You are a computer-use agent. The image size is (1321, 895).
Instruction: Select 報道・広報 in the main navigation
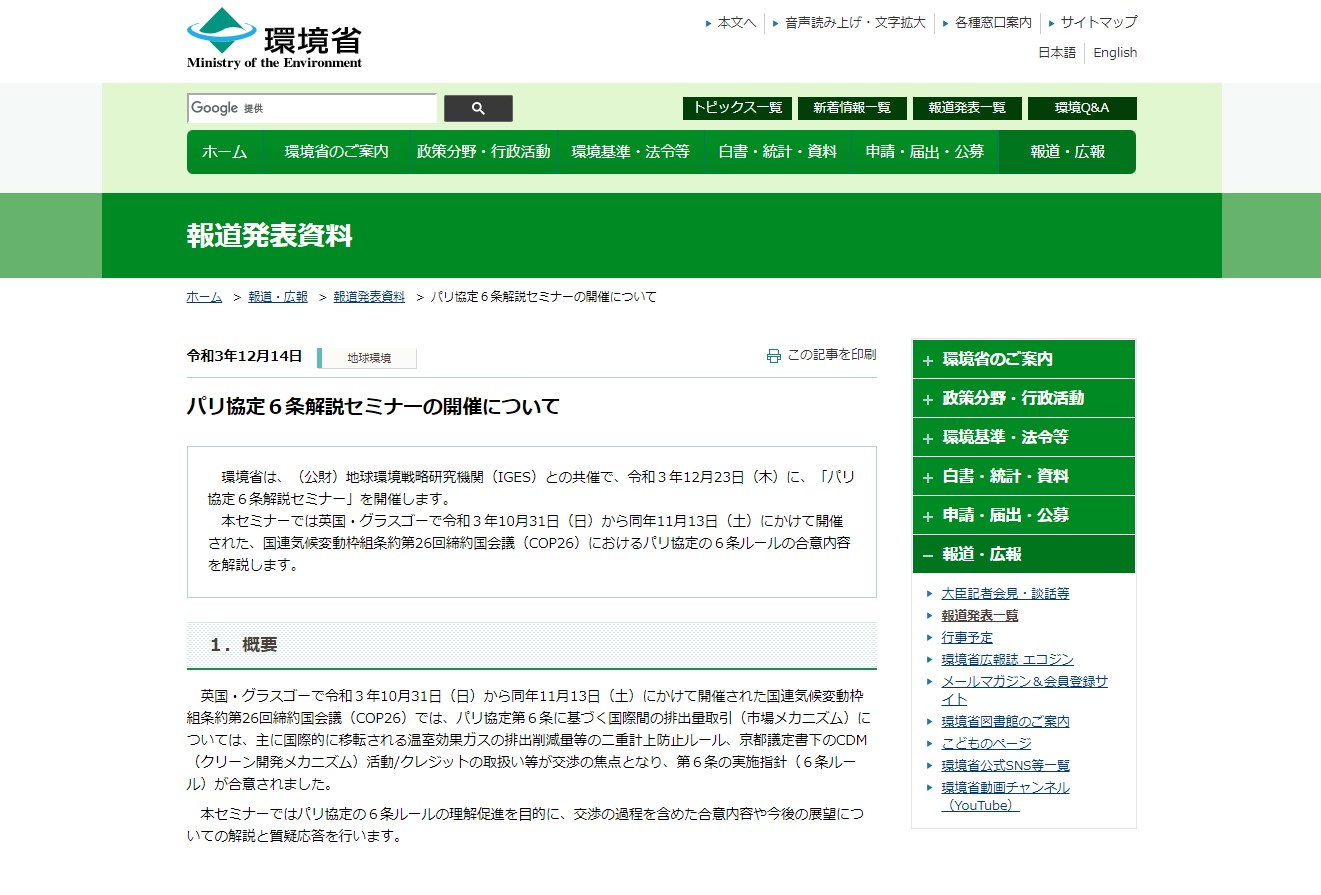[1067, 152]
